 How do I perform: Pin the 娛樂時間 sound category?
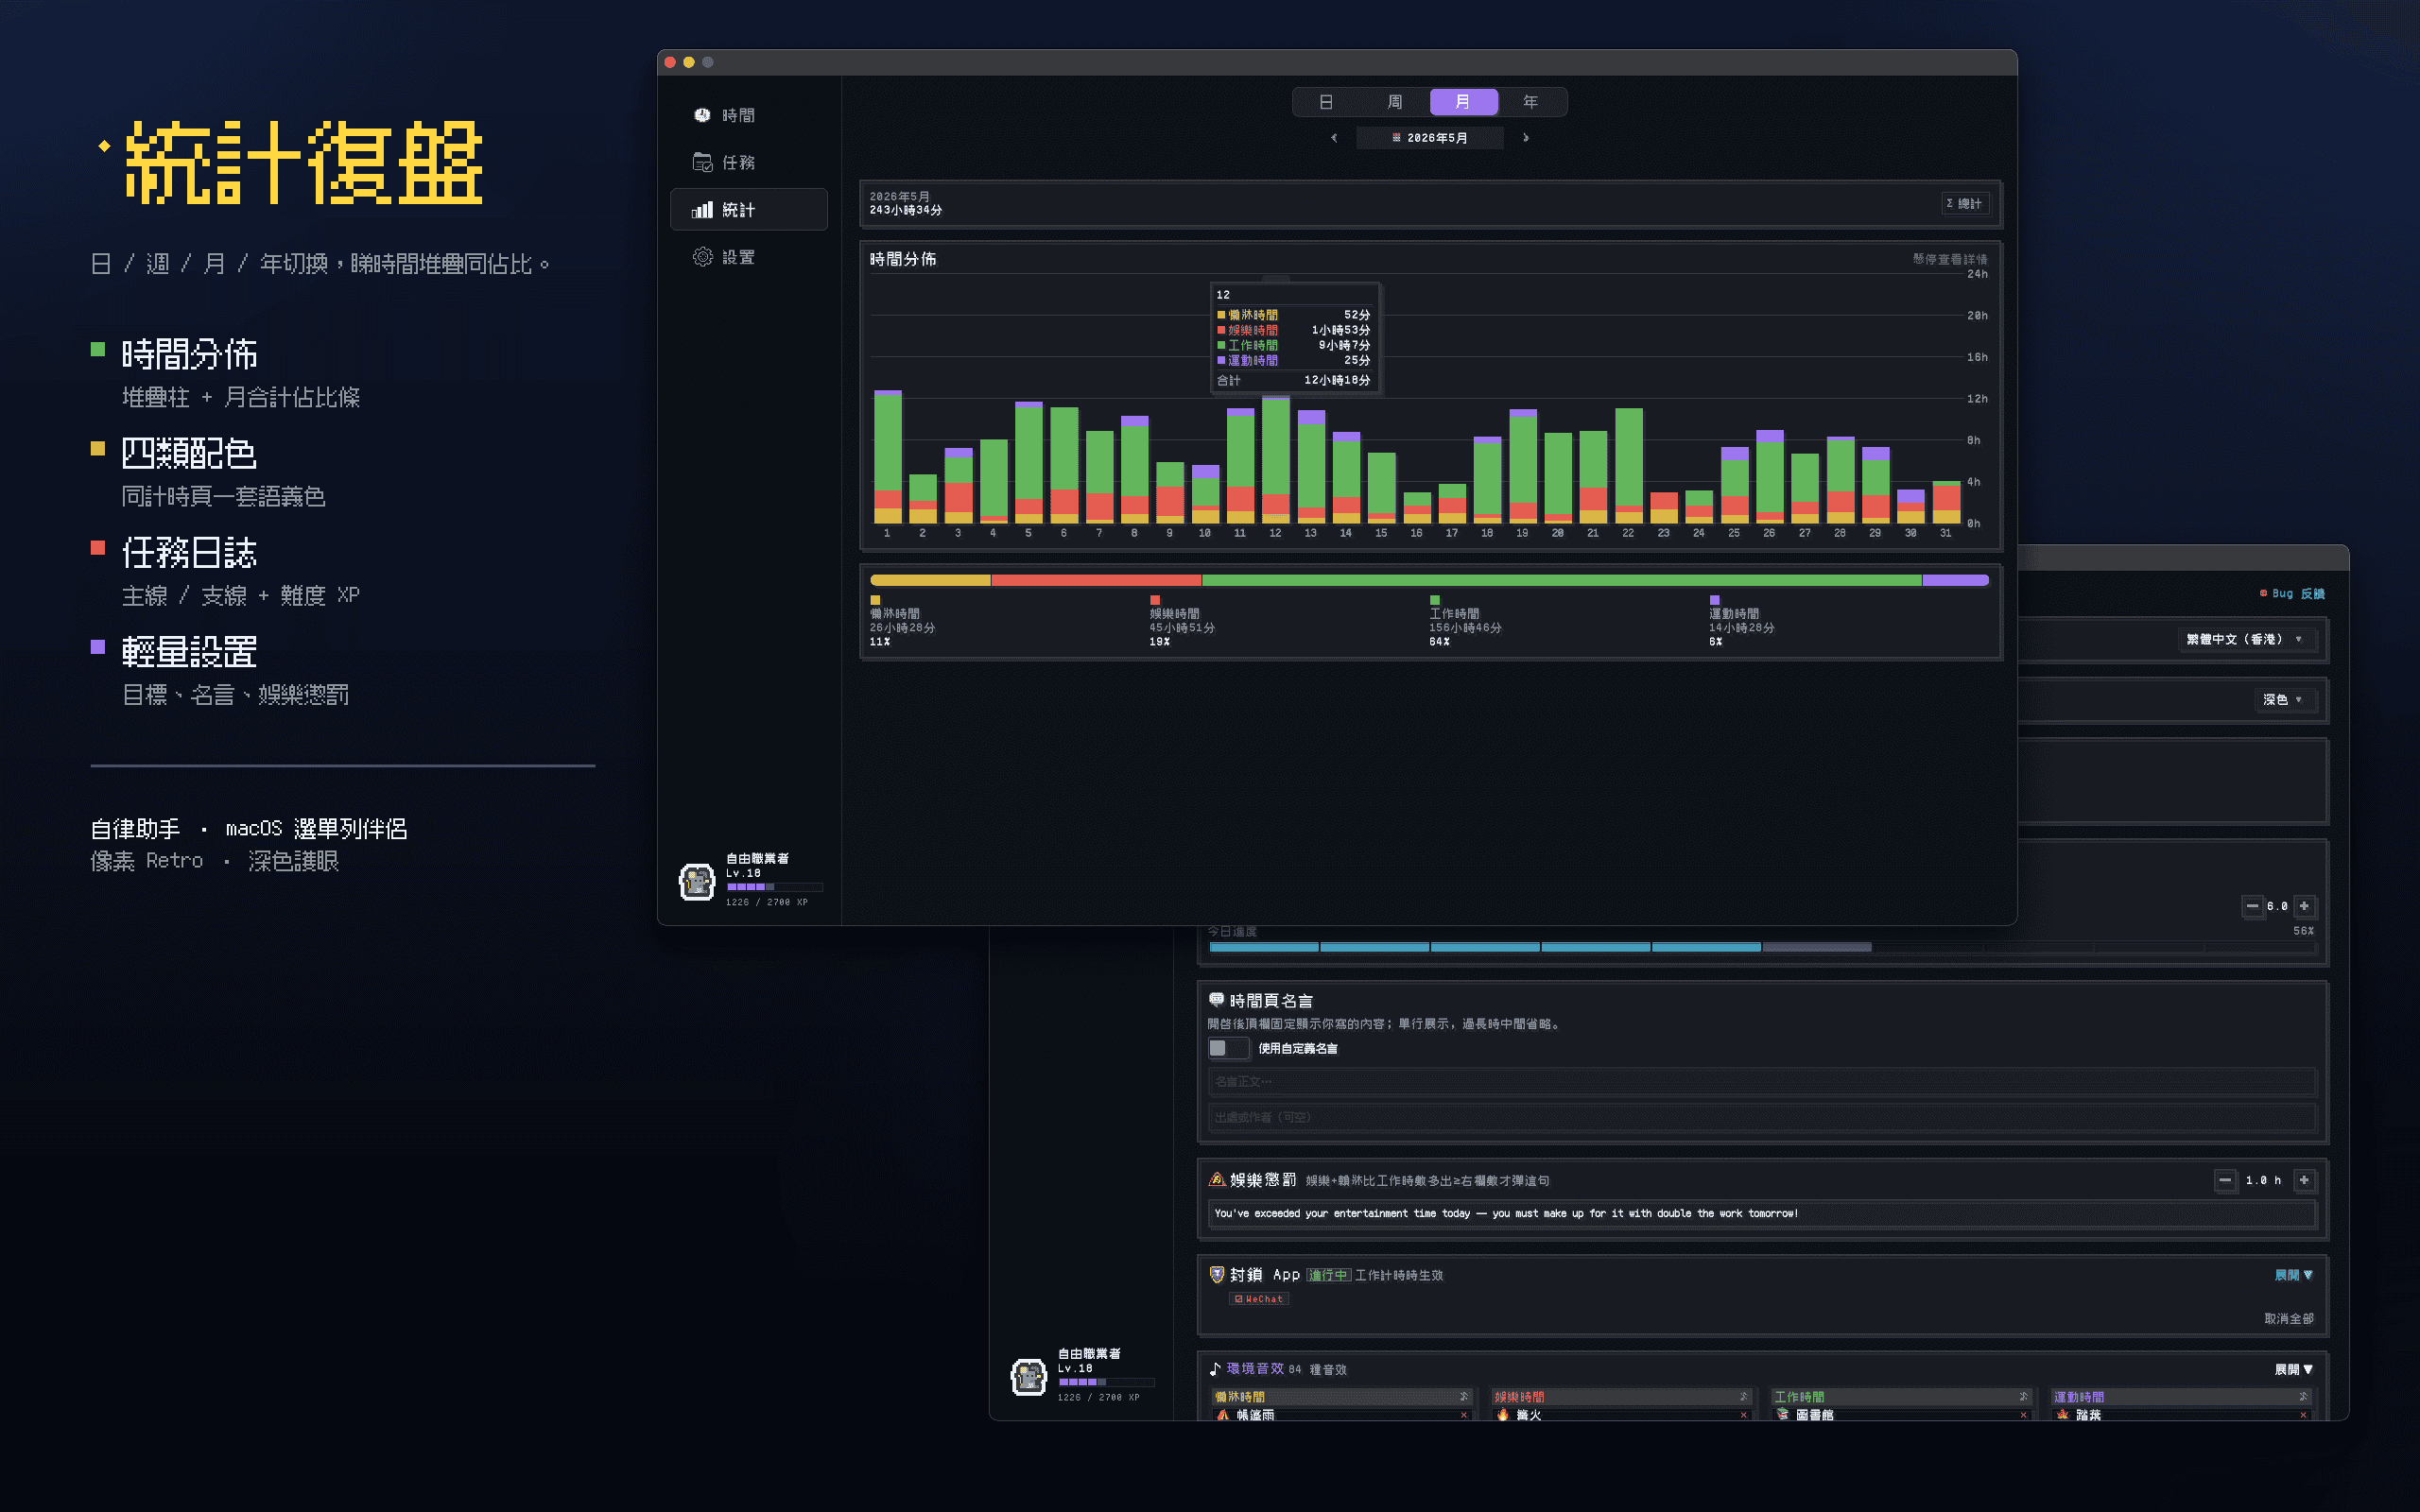point(1743,1396)
